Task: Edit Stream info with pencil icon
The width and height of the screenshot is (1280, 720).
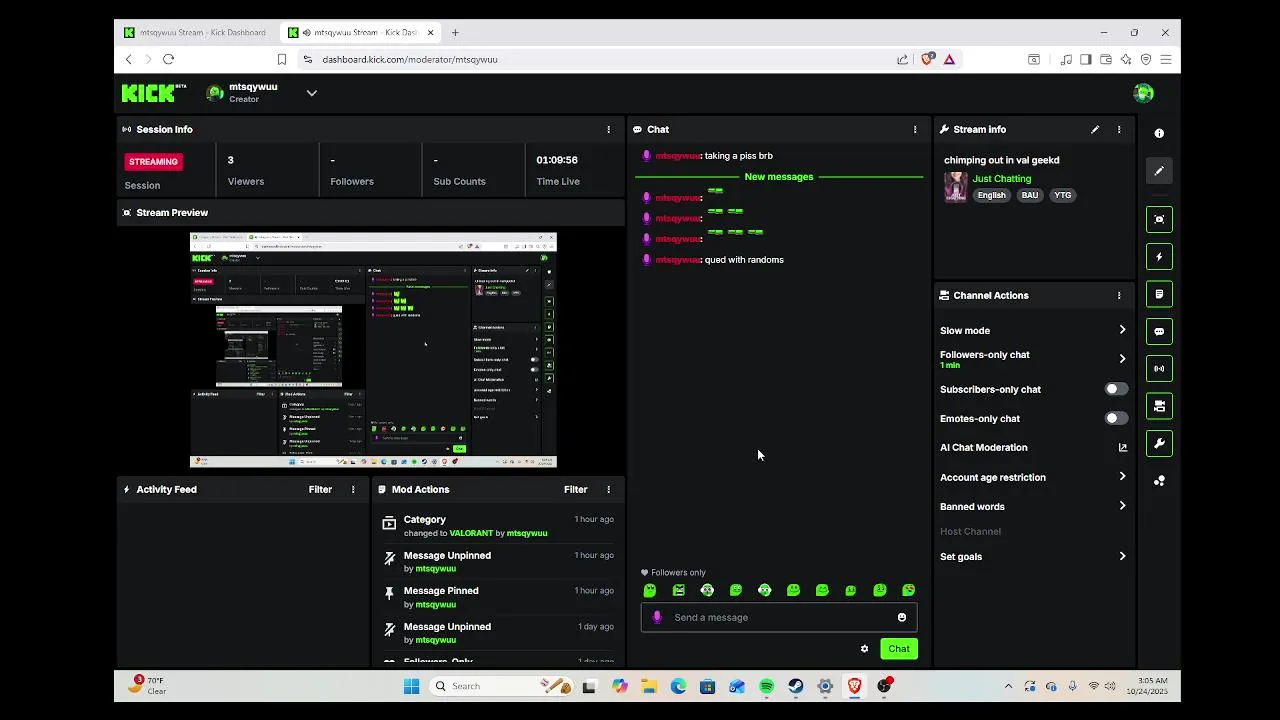Action: tap(1095, 129)
